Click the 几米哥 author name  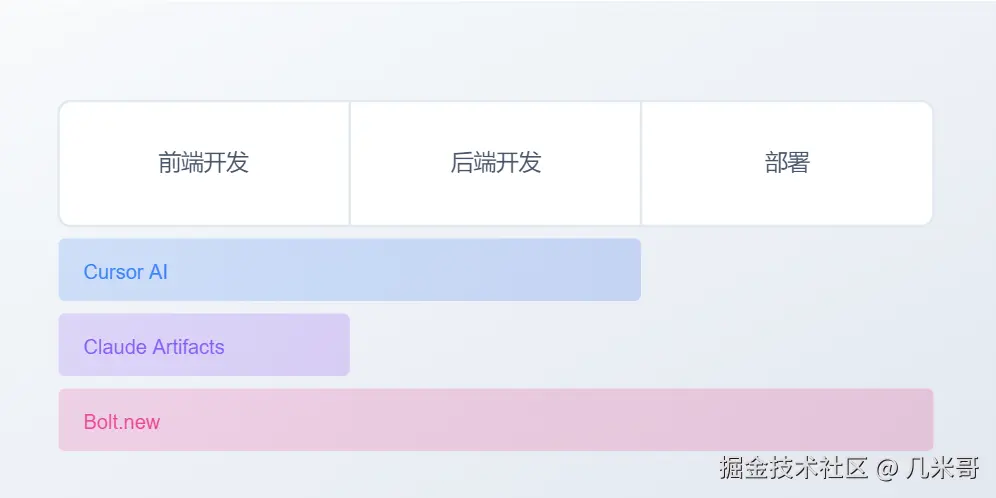(x=943, y=467)
